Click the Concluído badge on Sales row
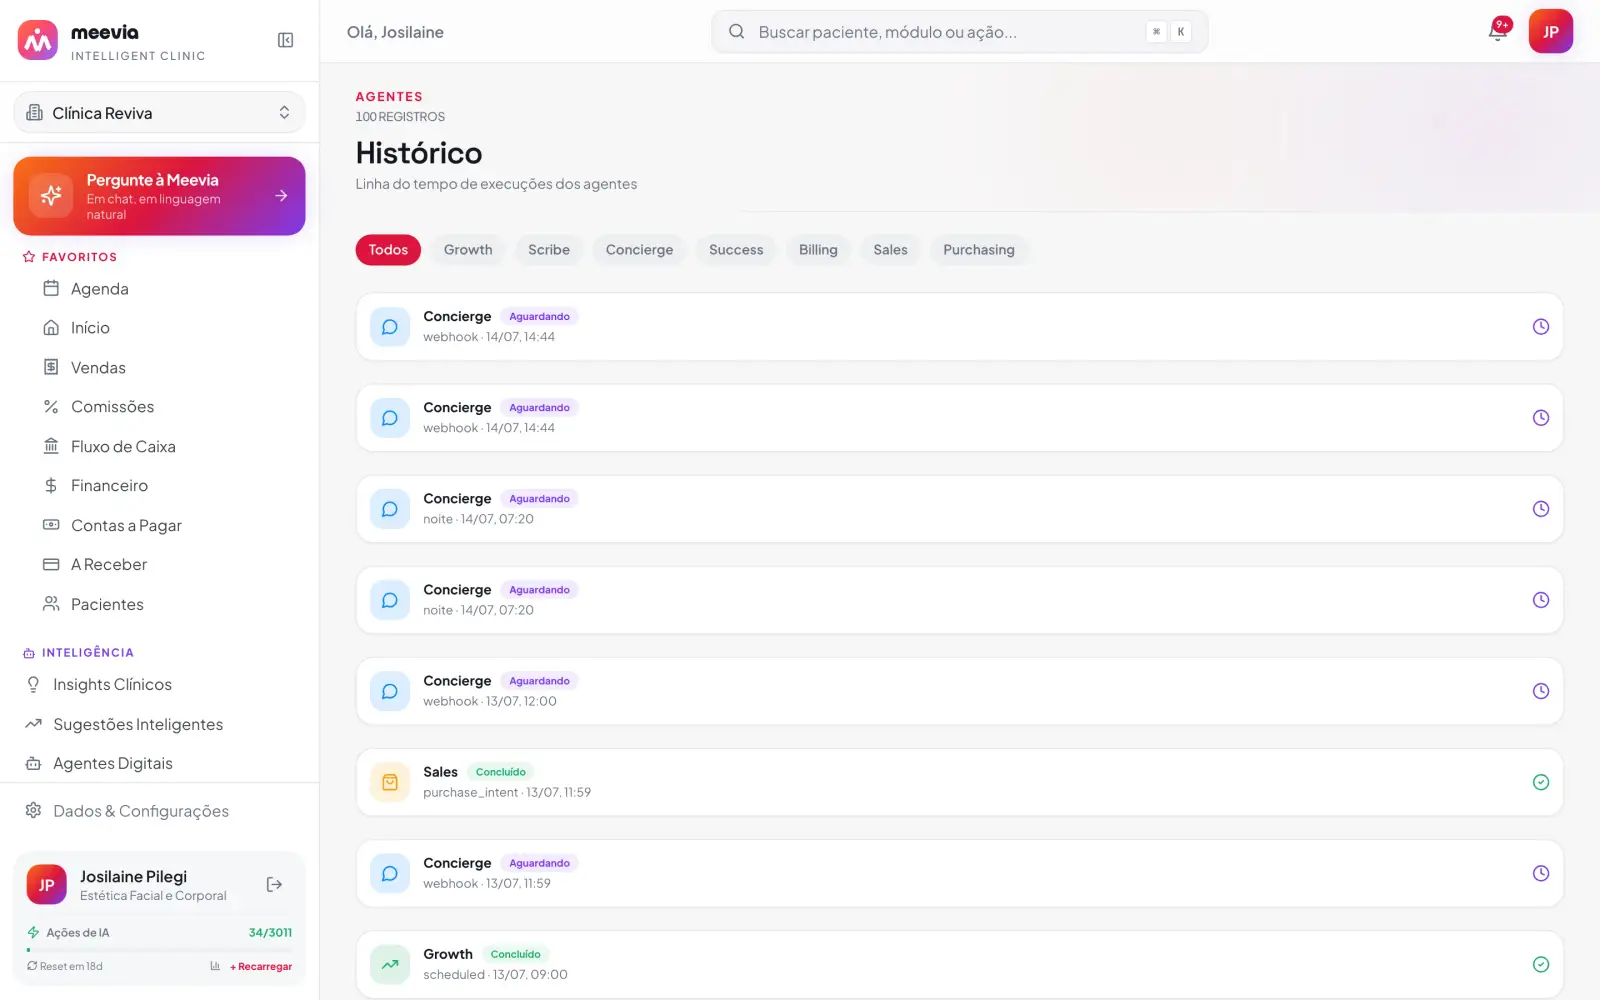 click(x=501, y=772)
